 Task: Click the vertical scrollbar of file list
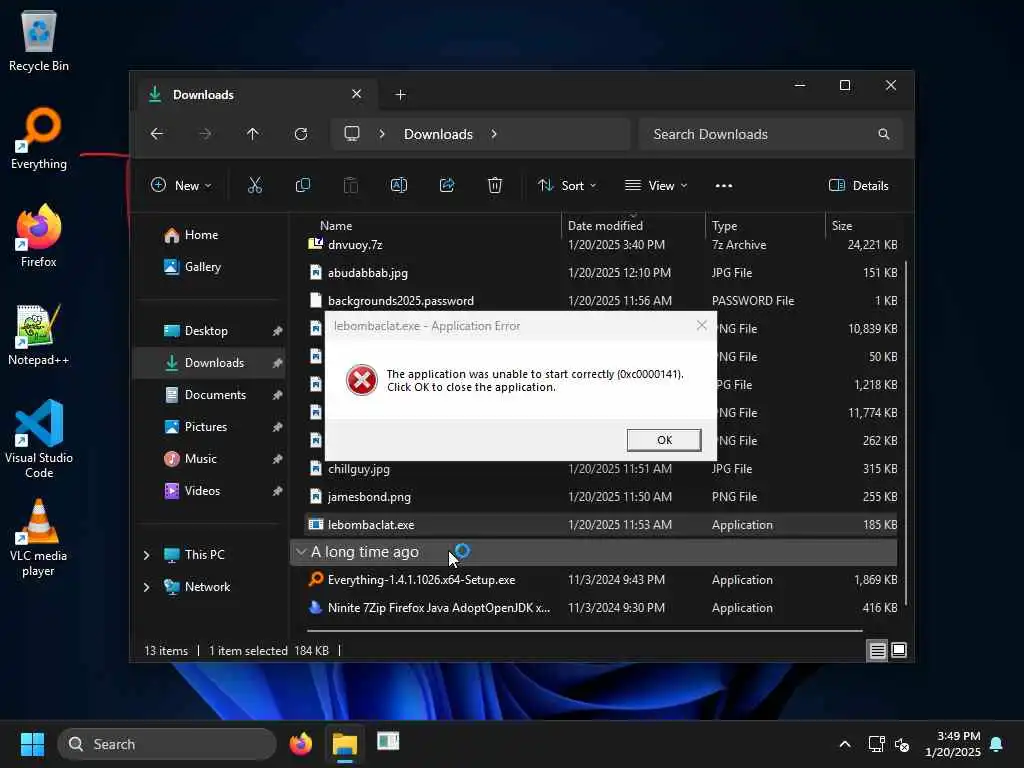(906, 432)
